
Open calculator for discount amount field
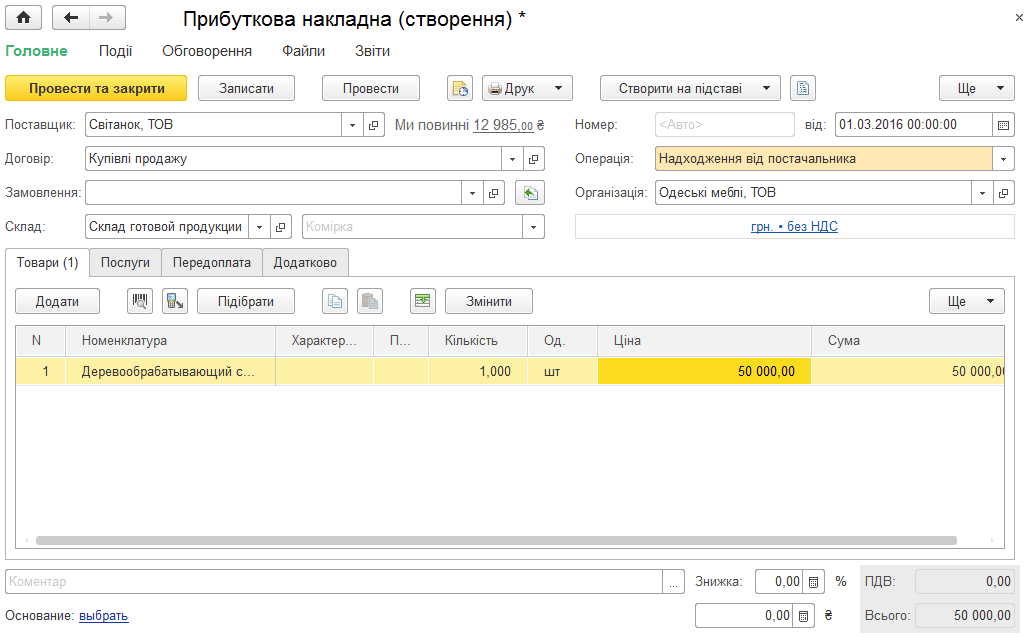(803, 616)
